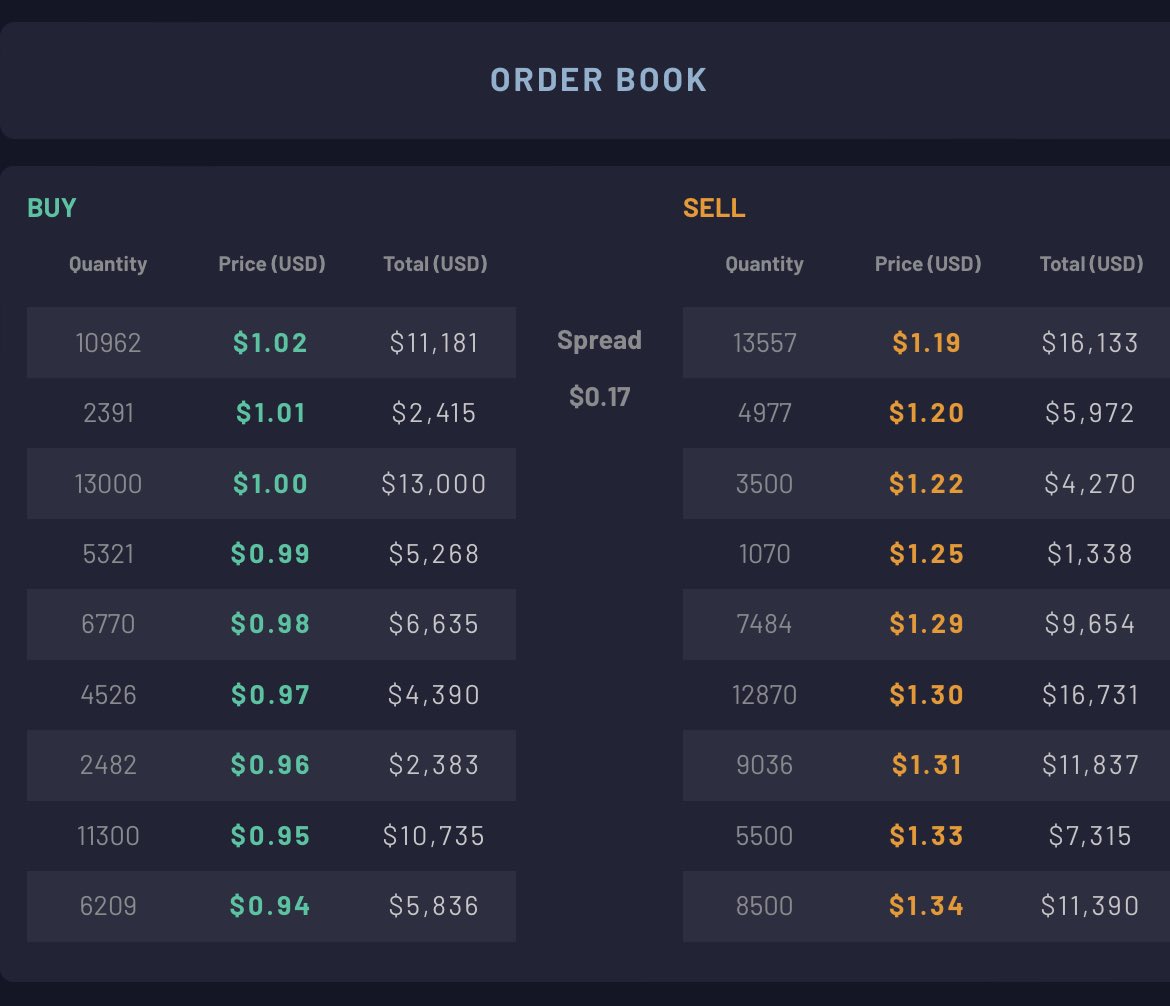The image size is (1170, 1006).
Task: Select buy total $4,390
Action: pos(434,695)
